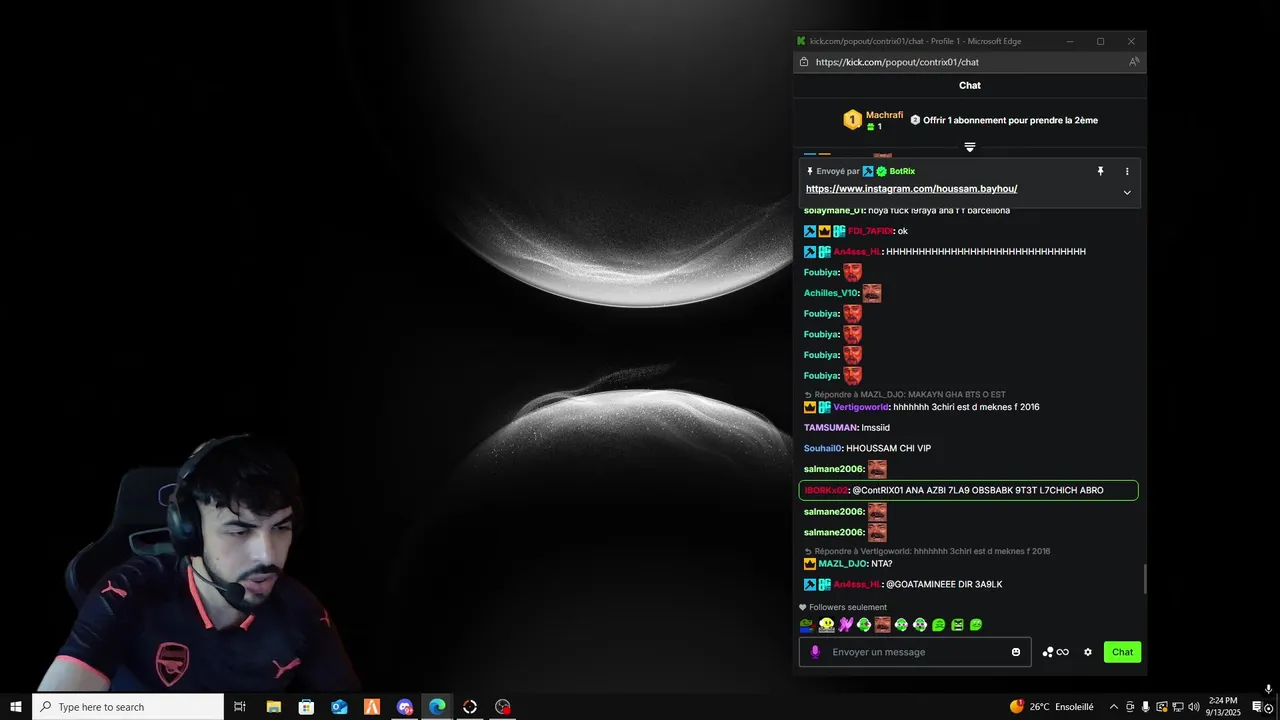1280x720 pixels.
Task: Click tray microphone icon
Action: [x=1146, y=707]
